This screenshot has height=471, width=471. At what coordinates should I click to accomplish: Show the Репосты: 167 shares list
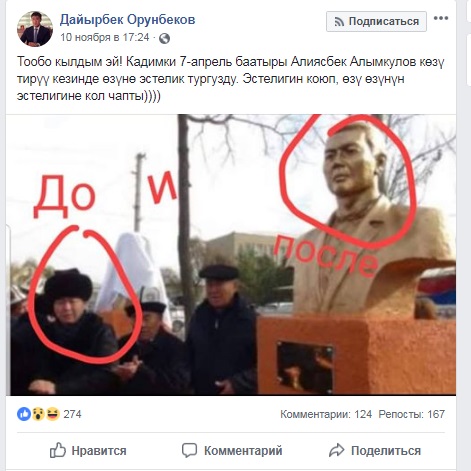tap(412, 414)
